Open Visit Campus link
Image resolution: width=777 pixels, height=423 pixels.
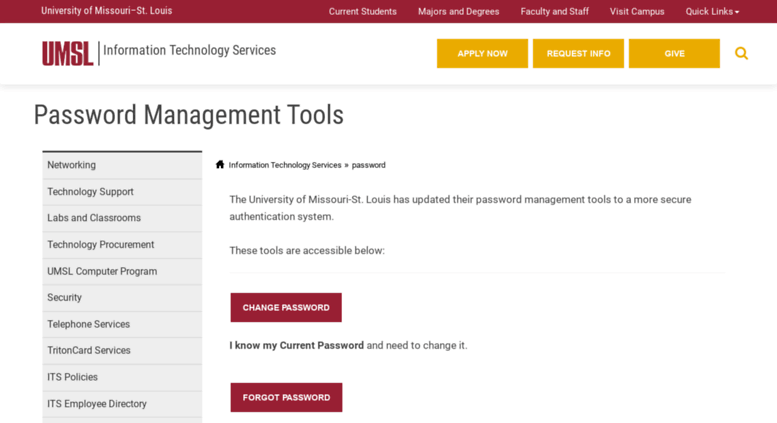(x=637, y=11)
